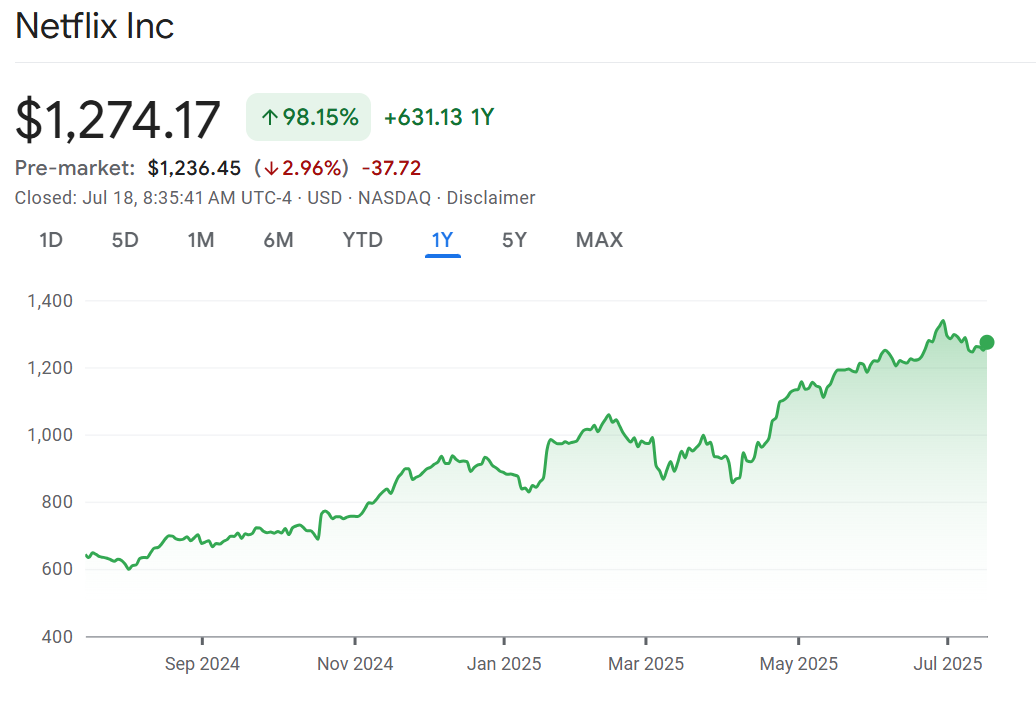The image size is (1036, 706).
Task: Click the 1,400 y-axis label
Action: click(x=50, y=301)
